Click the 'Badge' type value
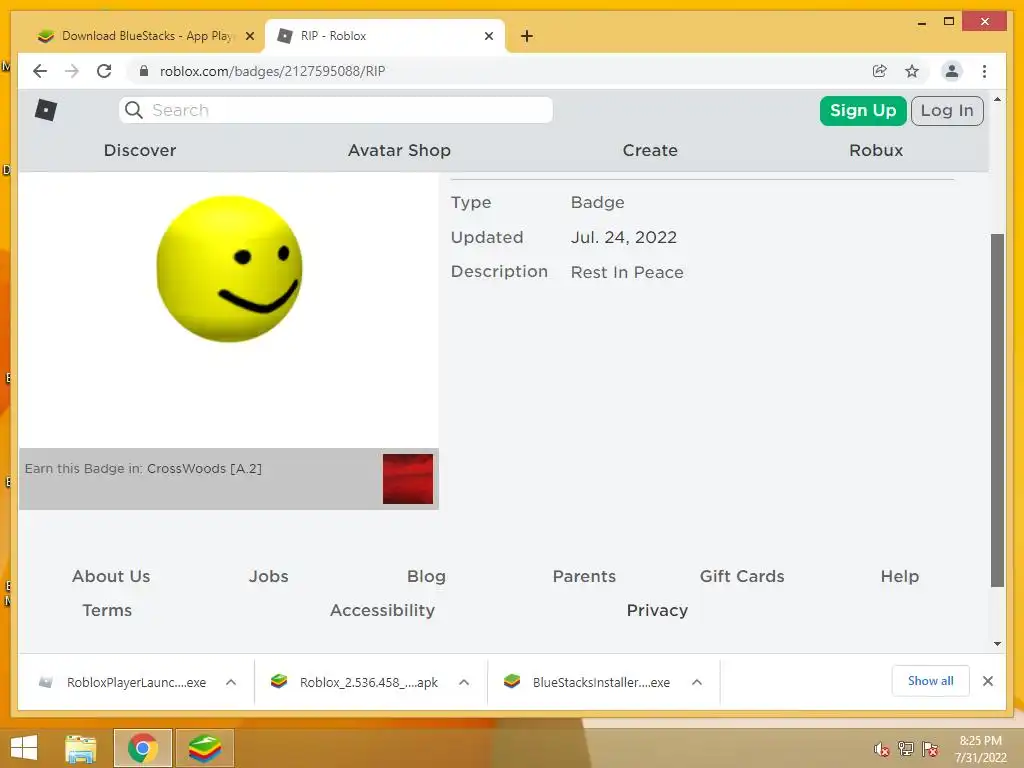Screen dimensions: 1024x768 pyautogui.click(x=598, y=202)
